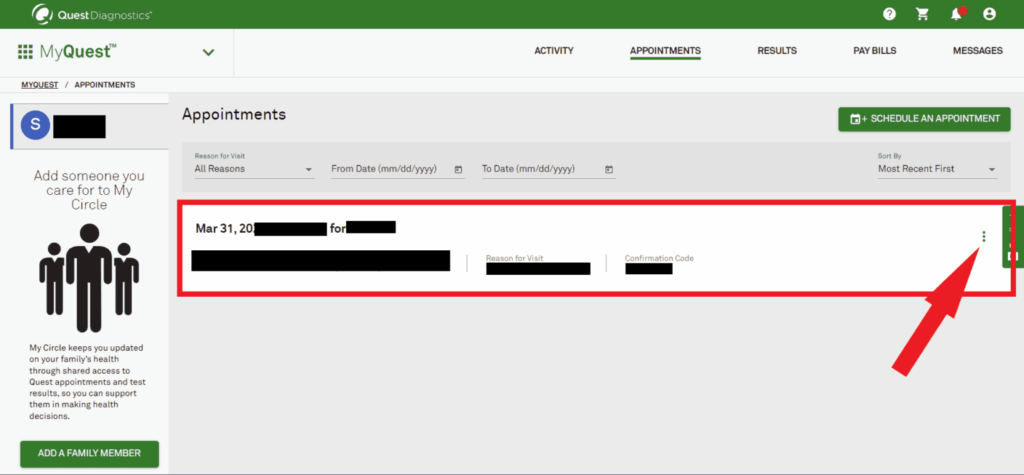Click the Mar 31 appointment date text
The height and width of the screenshot is (475, 1024).
[225, 228]
